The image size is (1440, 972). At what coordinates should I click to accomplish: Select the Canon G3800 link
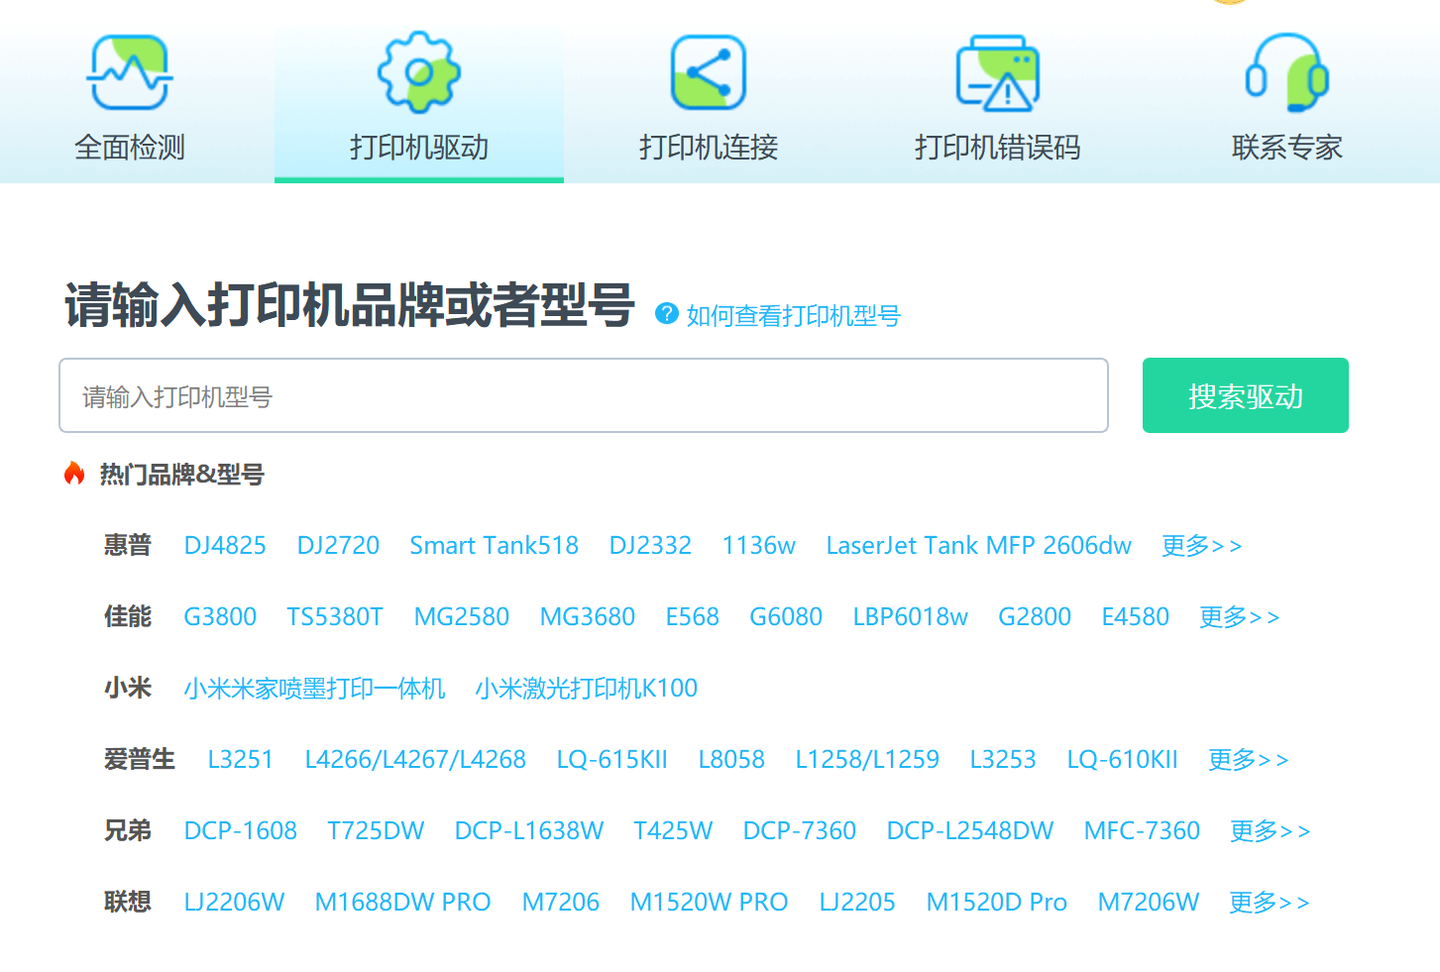click(x=220, y=617)
